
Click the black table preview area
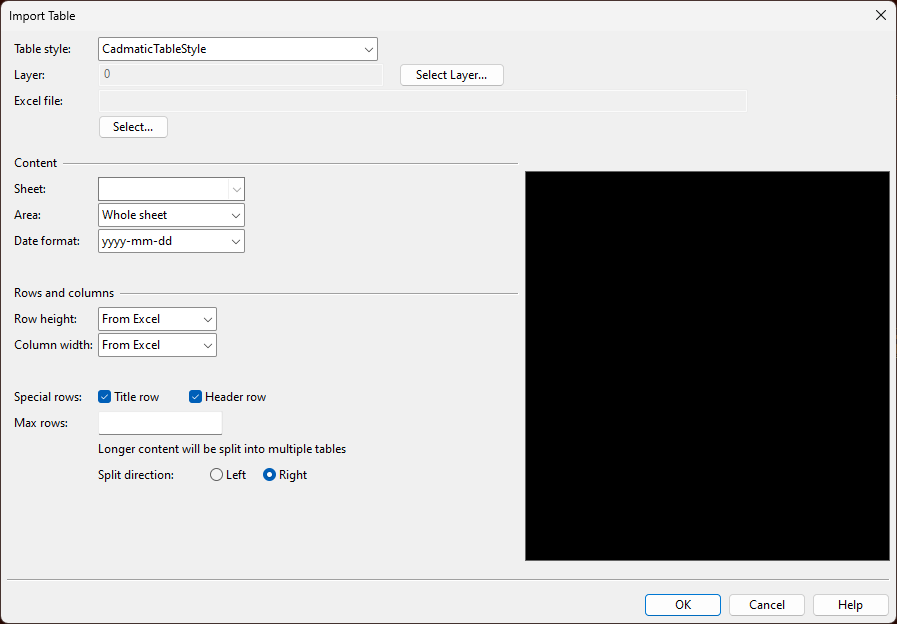707,366
